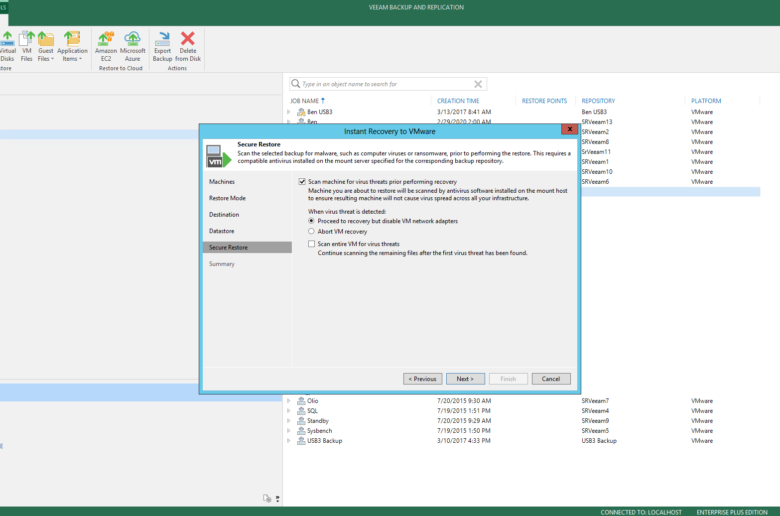This screenshot has height=516, width=780.
Task: Click the Cancel button
Action: tap(551, 379)
